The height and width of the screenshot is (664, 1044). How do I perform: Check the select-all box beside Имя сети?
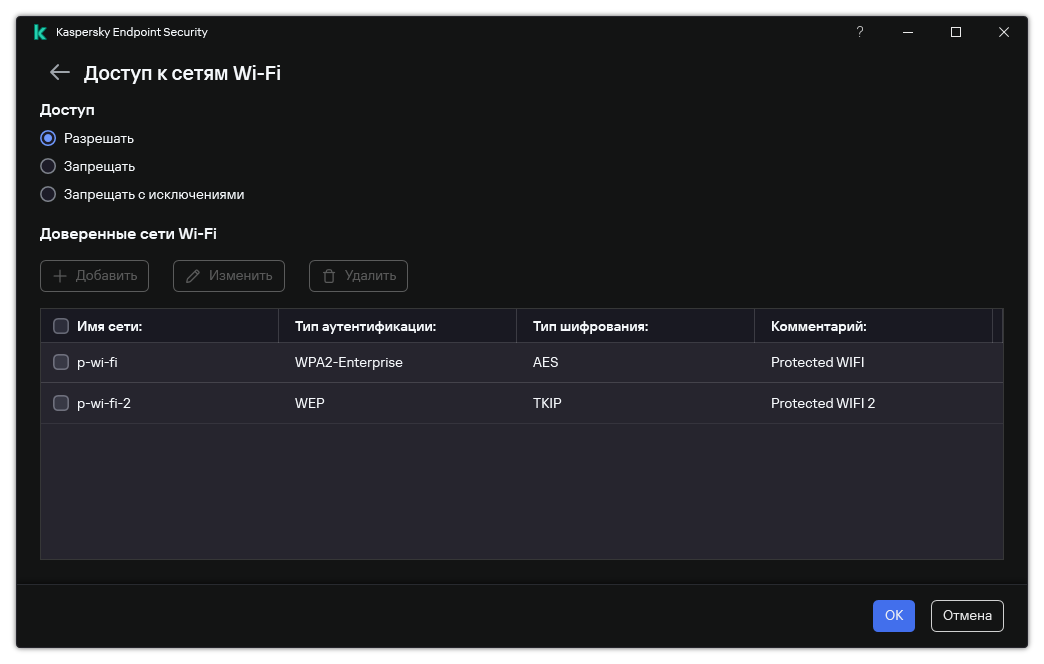click(x=61, y=326)
